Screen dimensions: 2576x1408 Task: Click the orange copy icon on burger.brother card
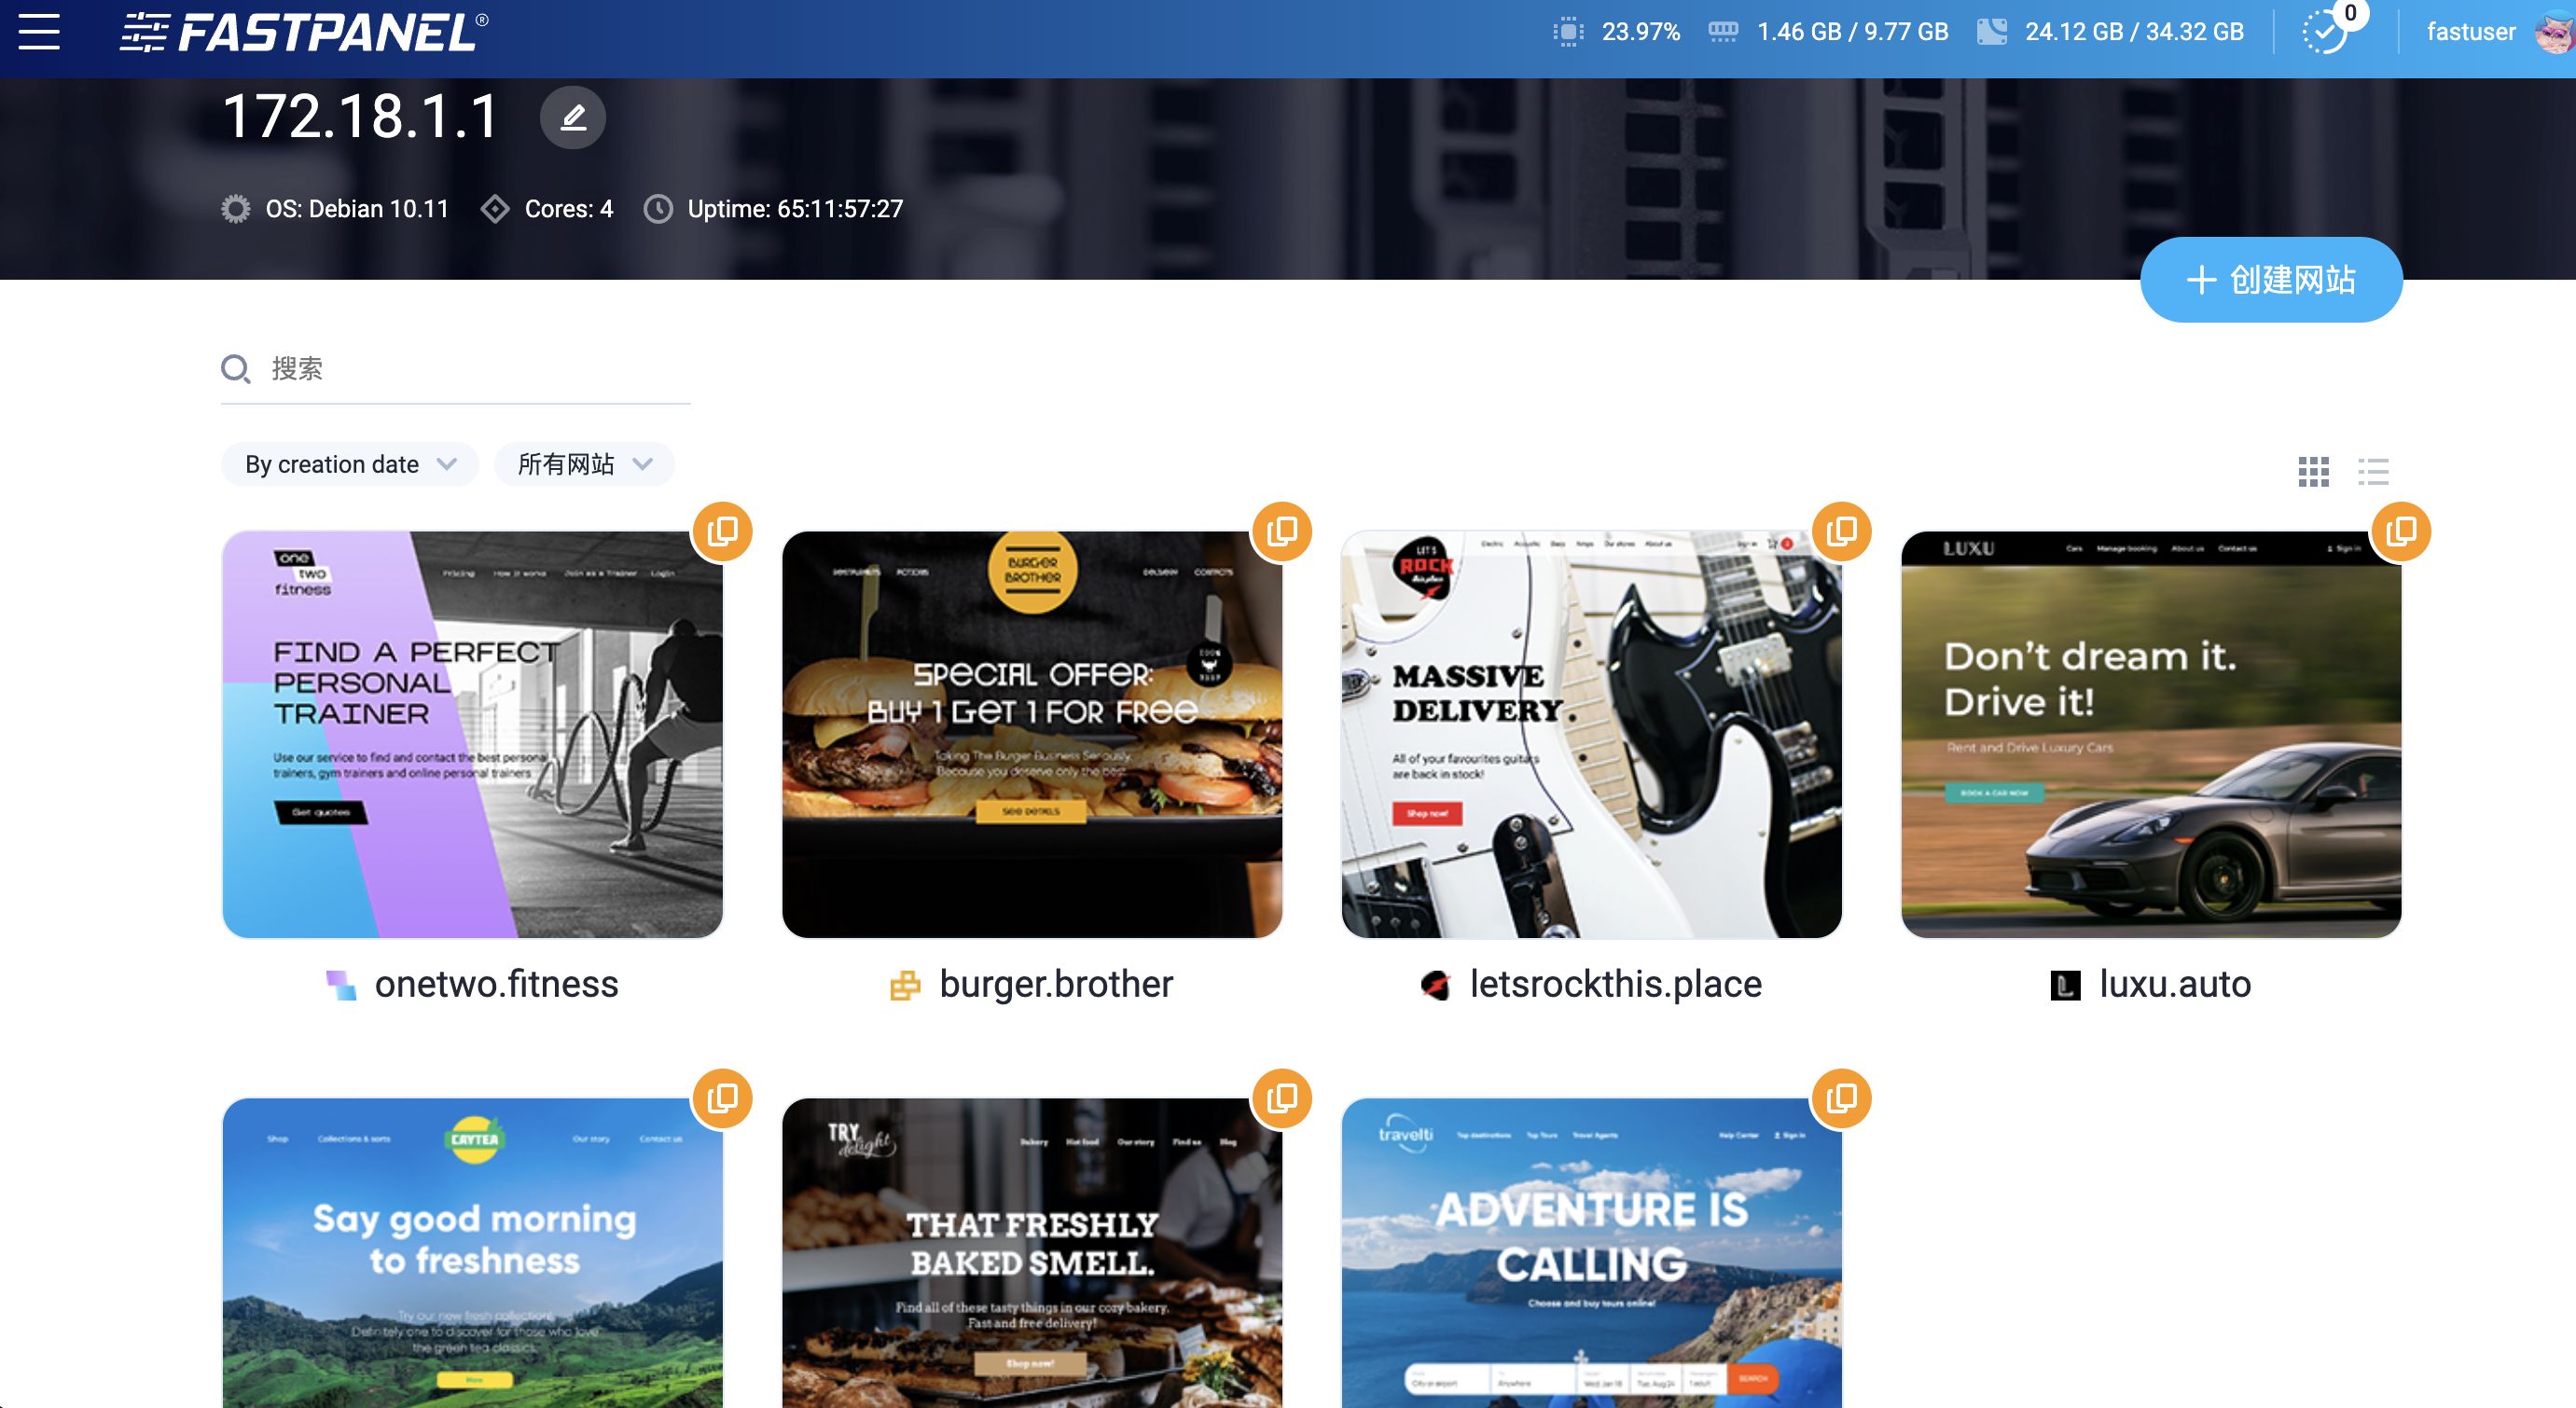1281,531
